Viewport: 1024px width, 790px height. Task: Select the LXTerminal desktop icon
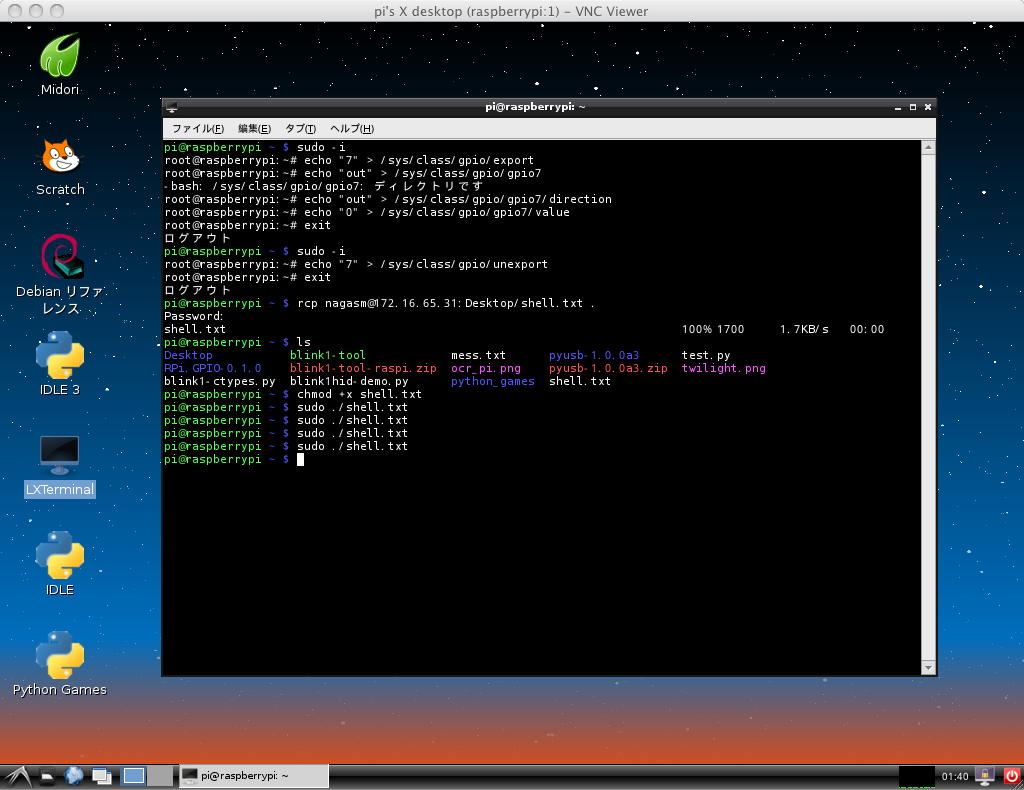pyautogui.click(x=59, y=466)
